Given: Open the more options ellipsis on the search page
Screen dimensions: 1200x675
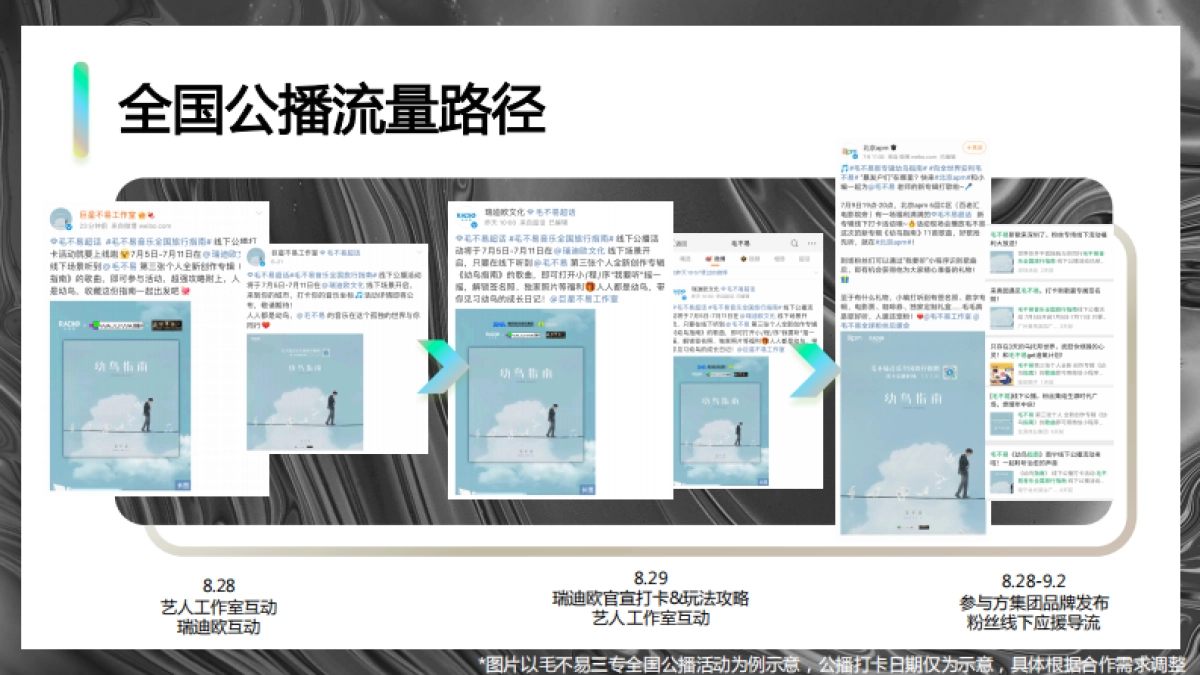Looking at the screenshot, I should [x=813, y=243].
